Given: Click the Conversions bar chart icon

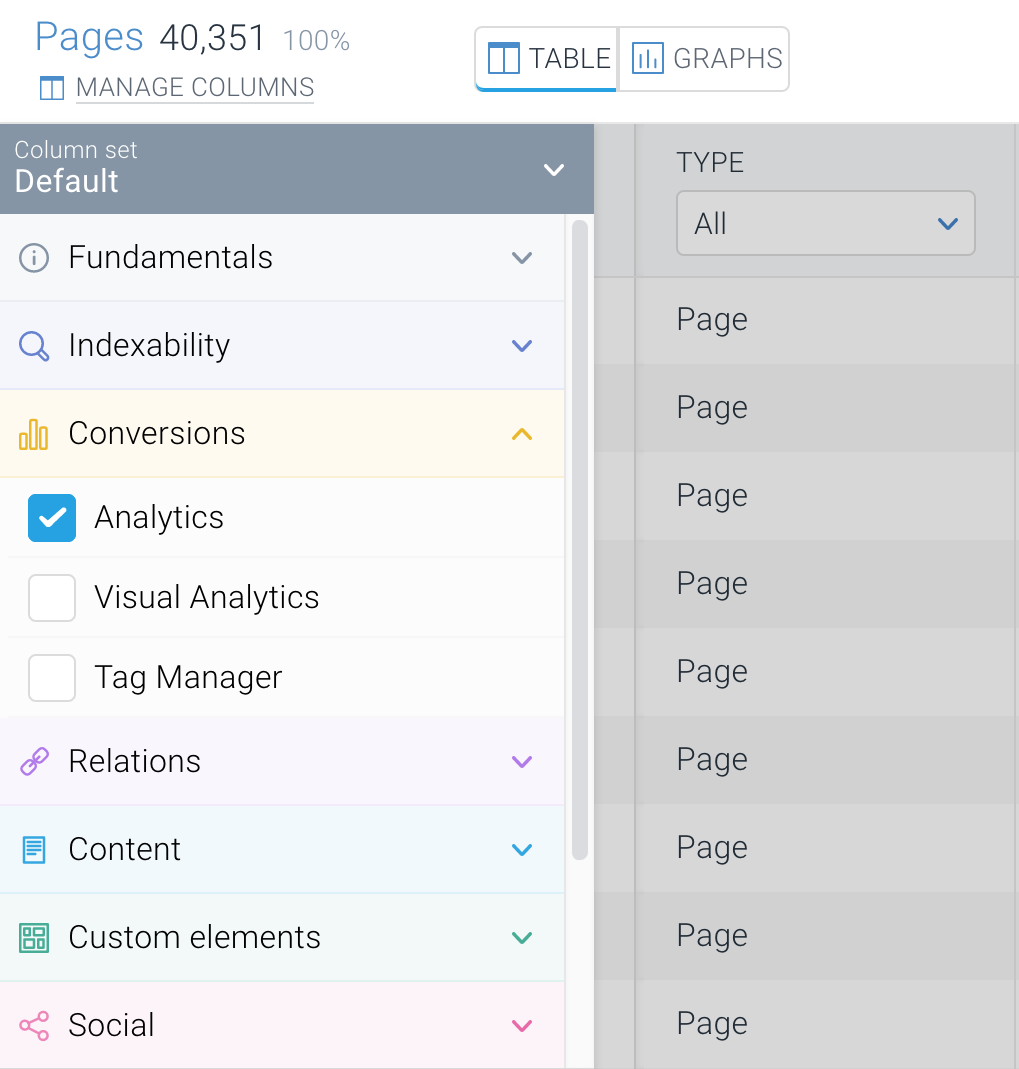Looking at the screenshot, I should [x=33, y=434].
